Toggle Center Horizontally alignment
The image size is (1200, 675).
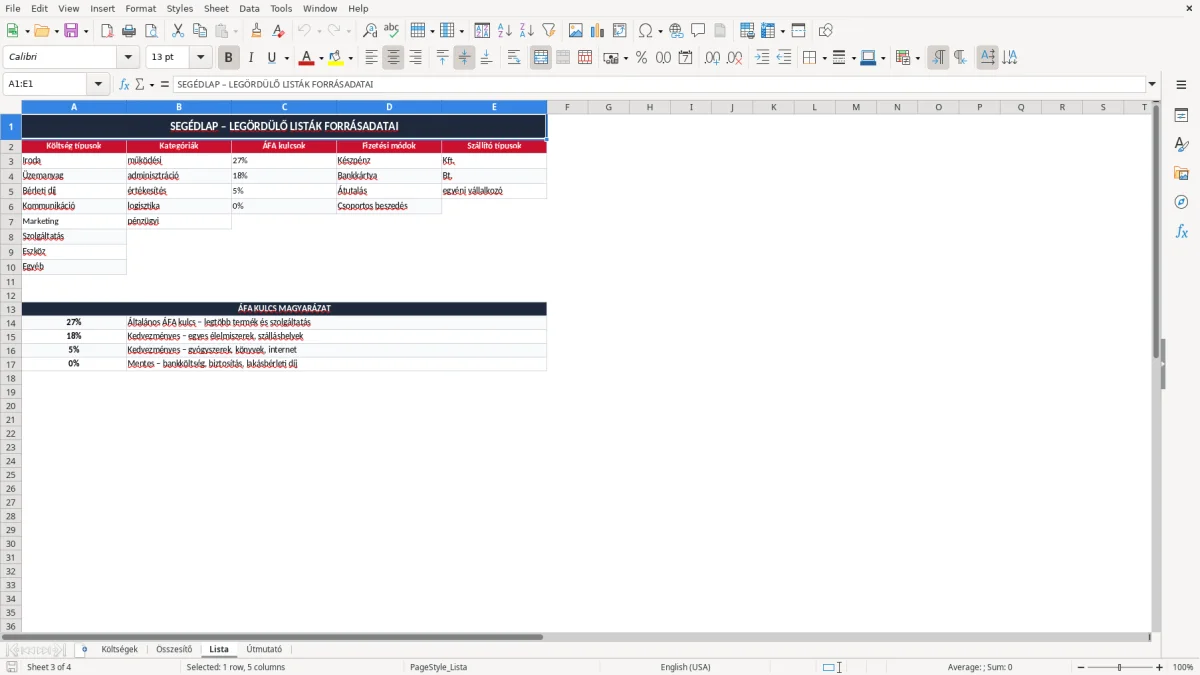pyautogui.click(x=393, y=58)
